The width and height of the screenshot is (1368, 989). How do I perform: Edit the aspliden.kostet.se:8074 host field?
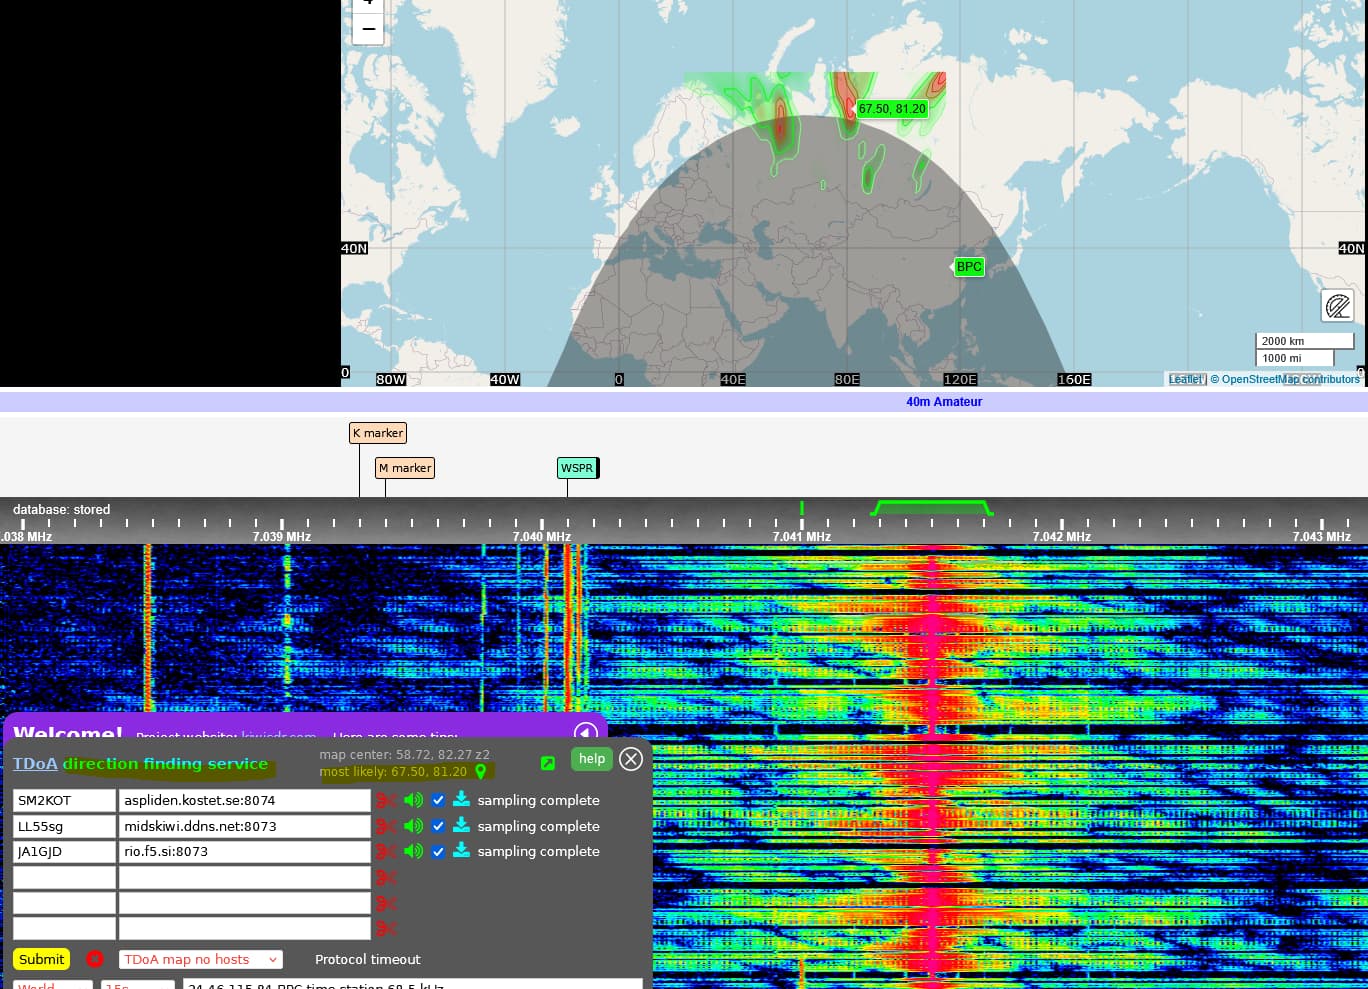[245, 800]
